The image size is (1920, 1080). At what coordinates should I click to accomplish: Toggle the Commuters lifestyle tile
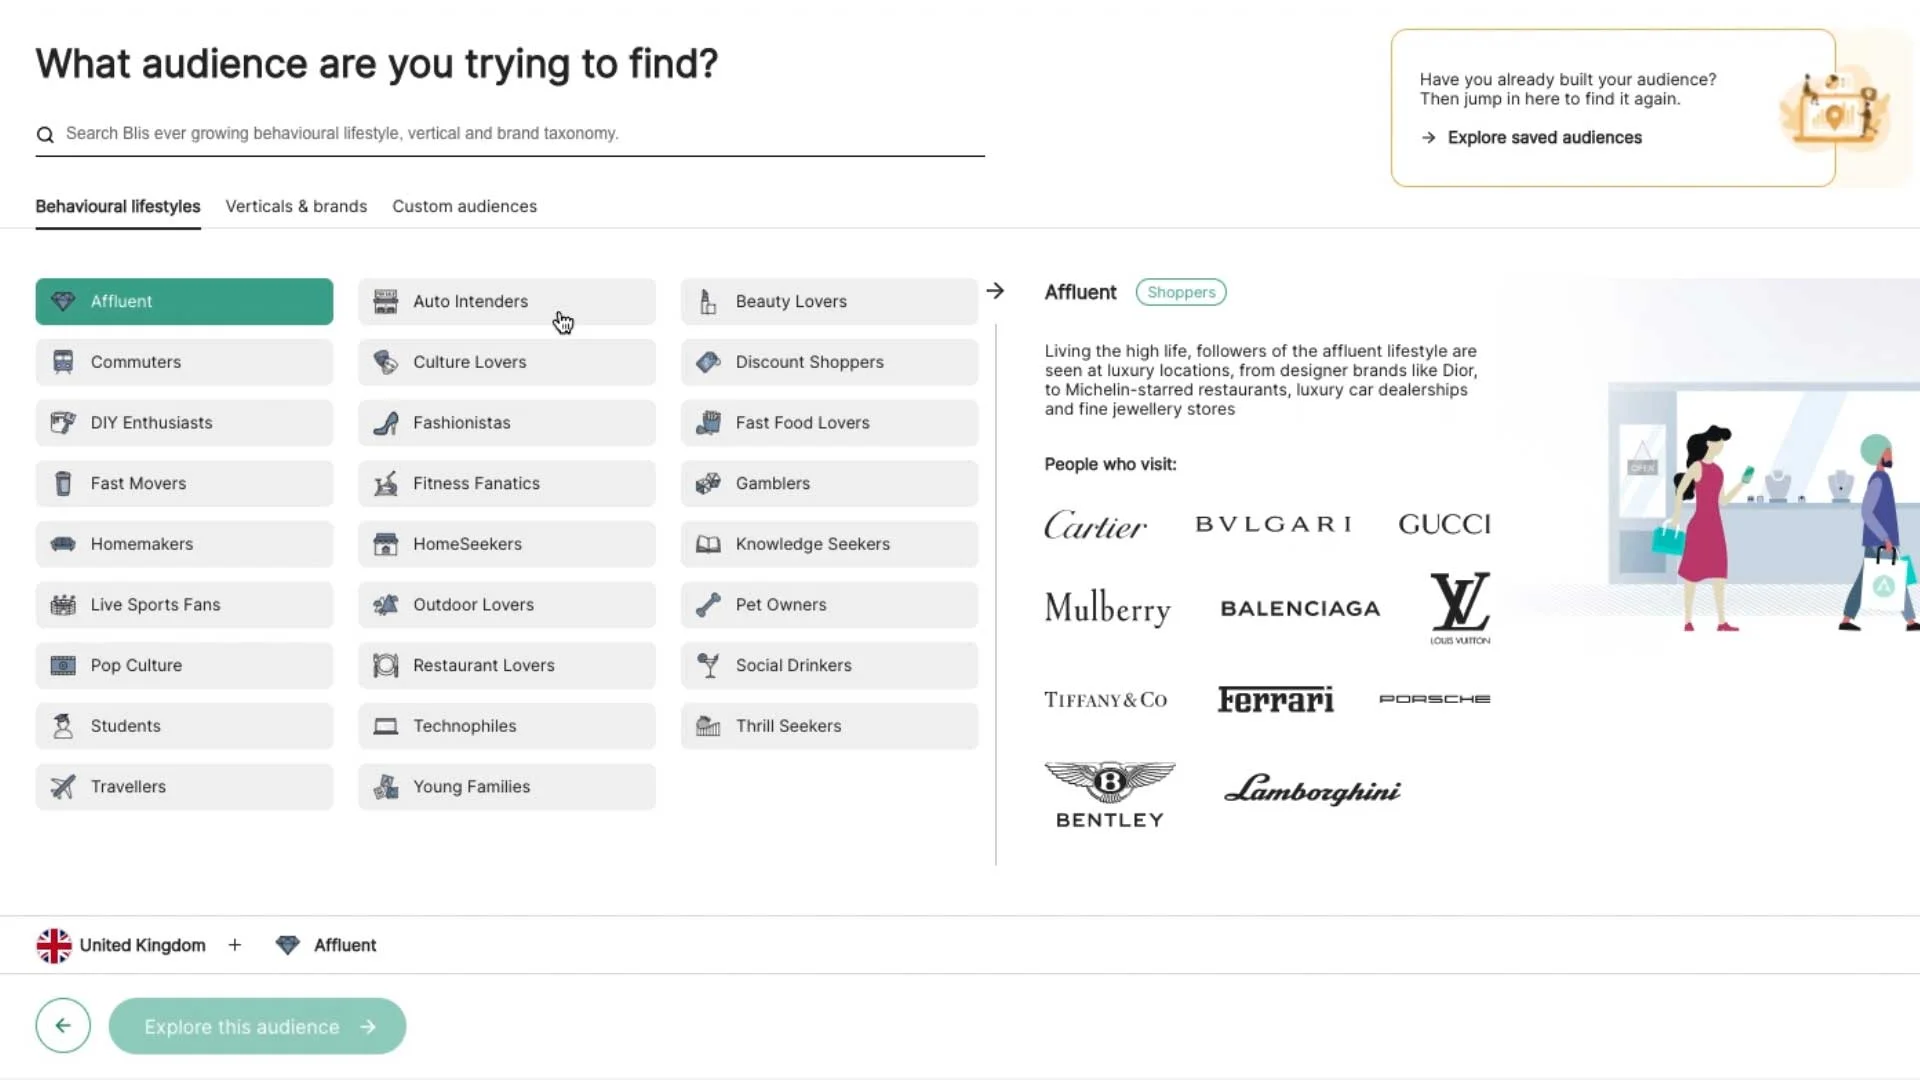tap(184, 362)
